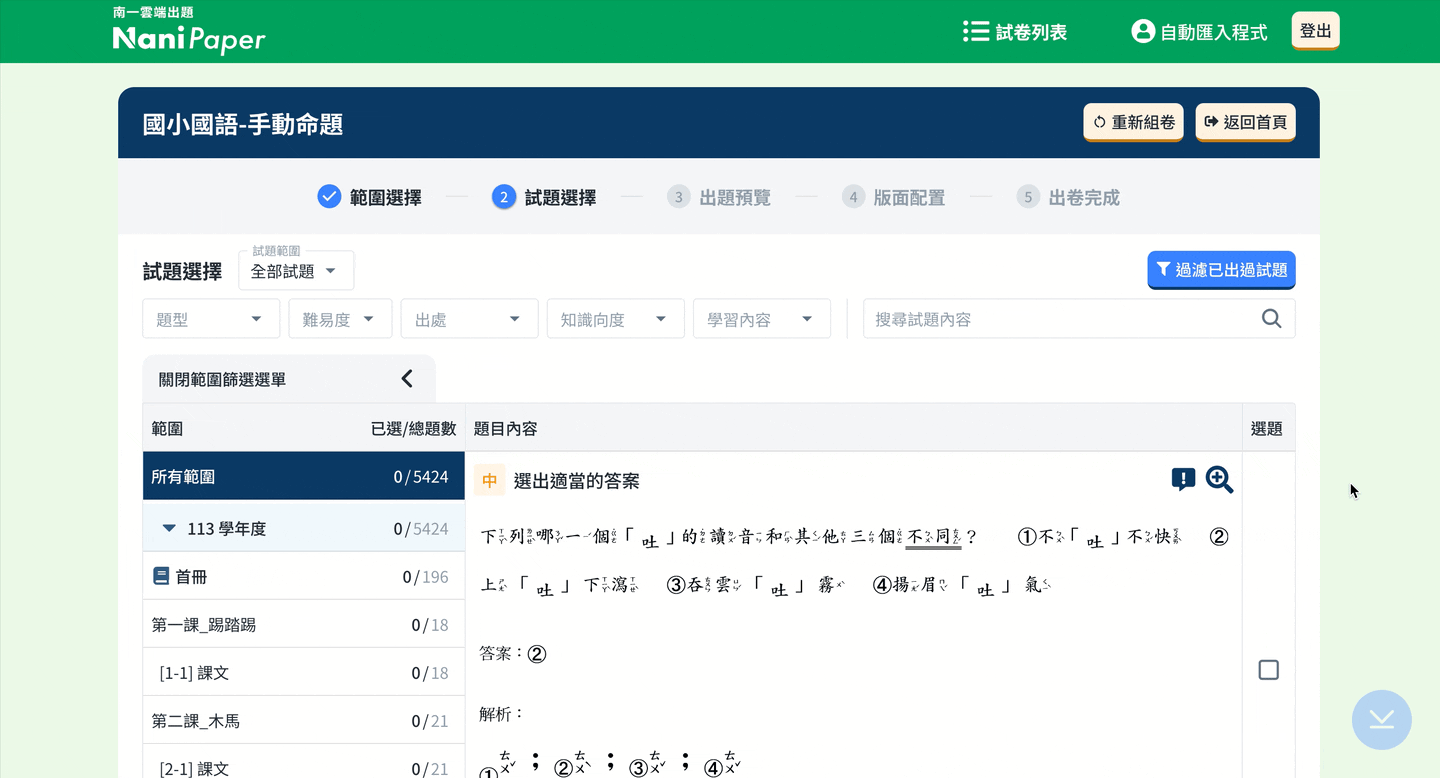Image resolution: width=1440 pixels, height=778 pixels.
Task: Go to the 範圍選擇 step
Action: click(x=370, y=197)
